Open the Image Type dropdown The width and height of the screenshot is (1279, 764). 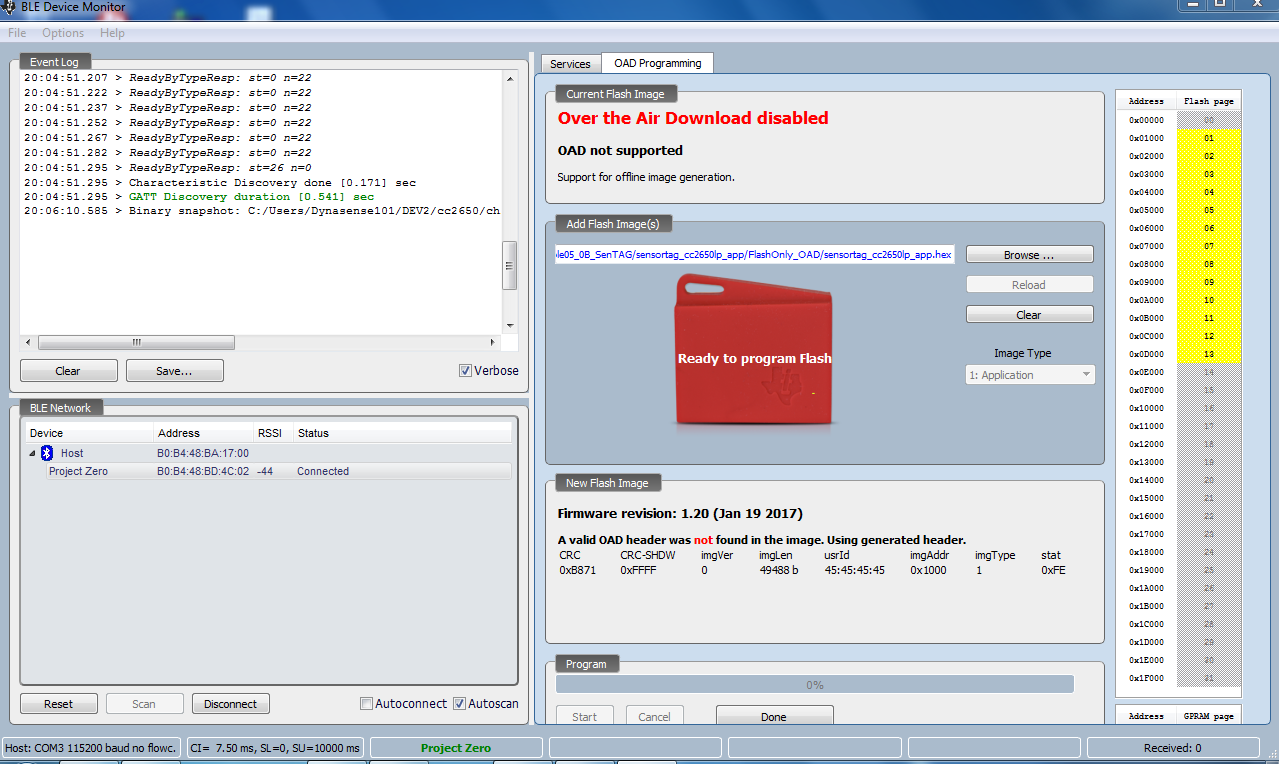click(1030, 375)
